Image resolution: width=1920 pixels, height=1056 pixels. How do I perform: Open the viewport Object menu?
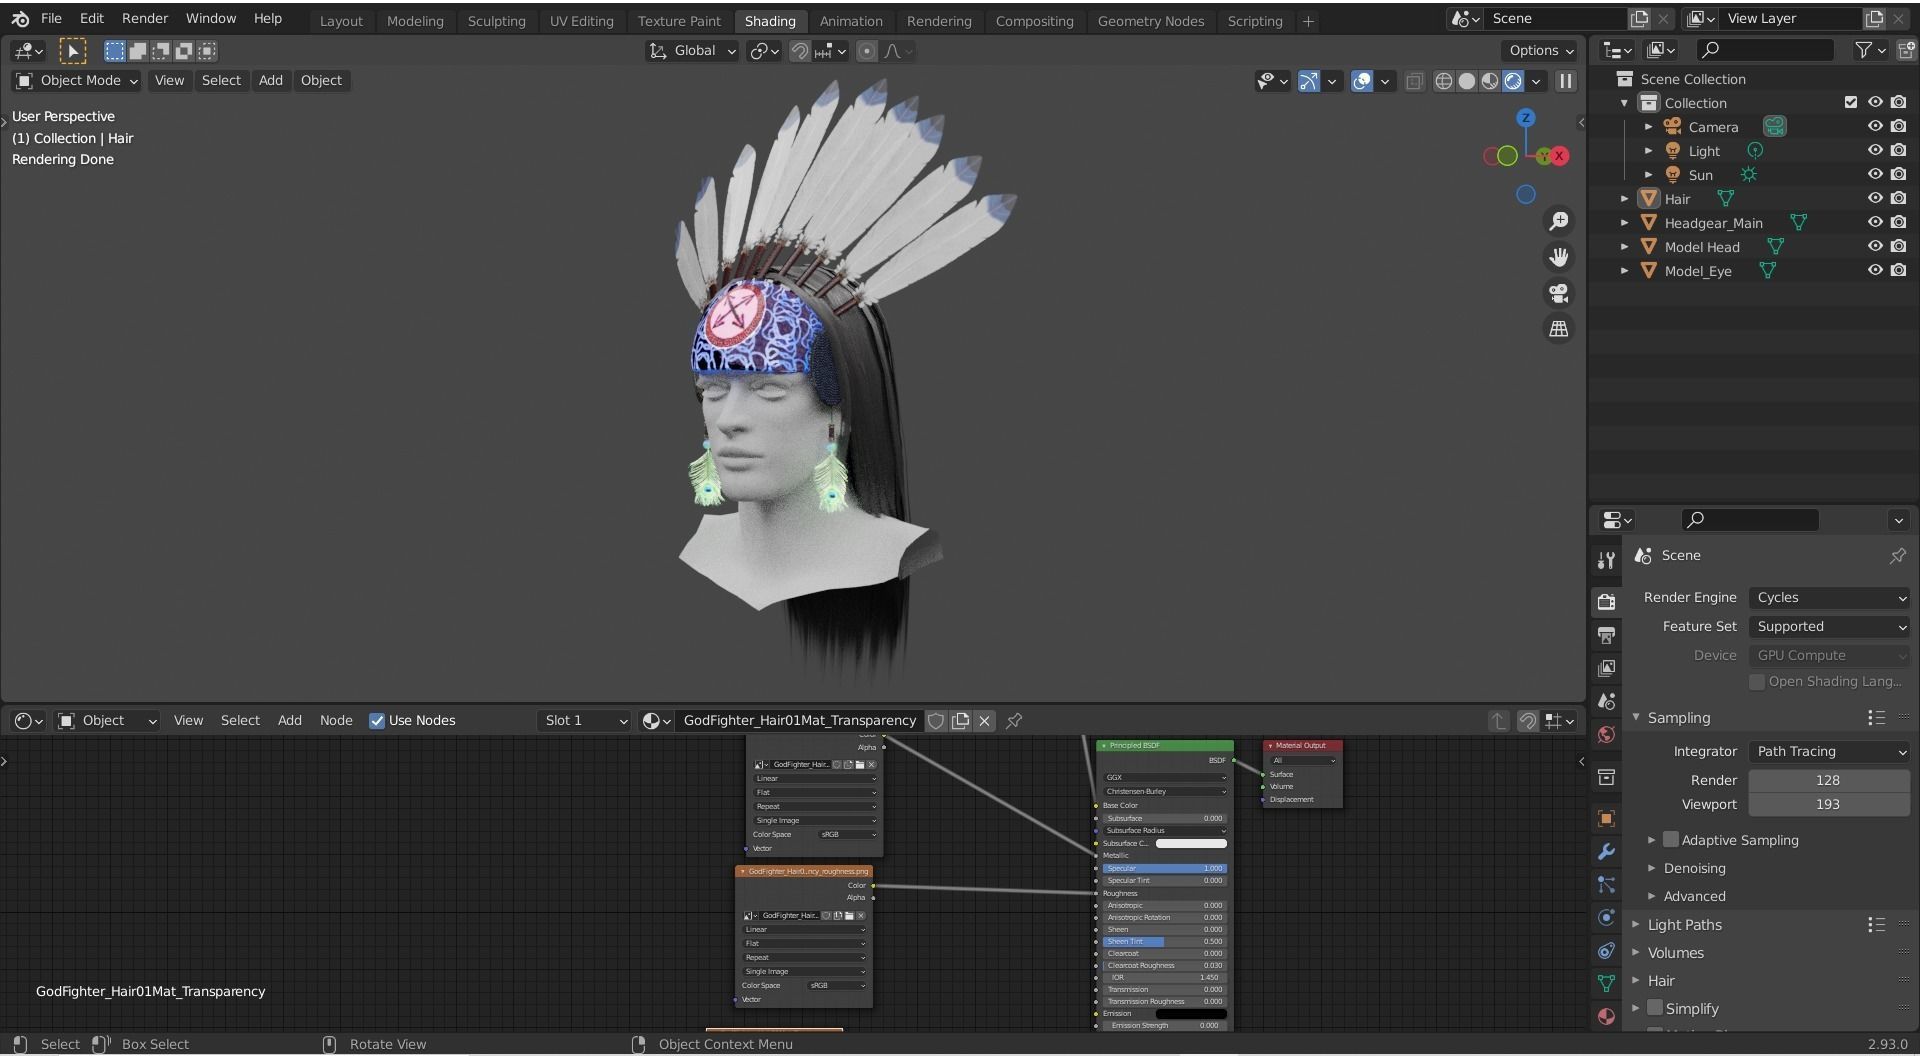tap(321, 81)
